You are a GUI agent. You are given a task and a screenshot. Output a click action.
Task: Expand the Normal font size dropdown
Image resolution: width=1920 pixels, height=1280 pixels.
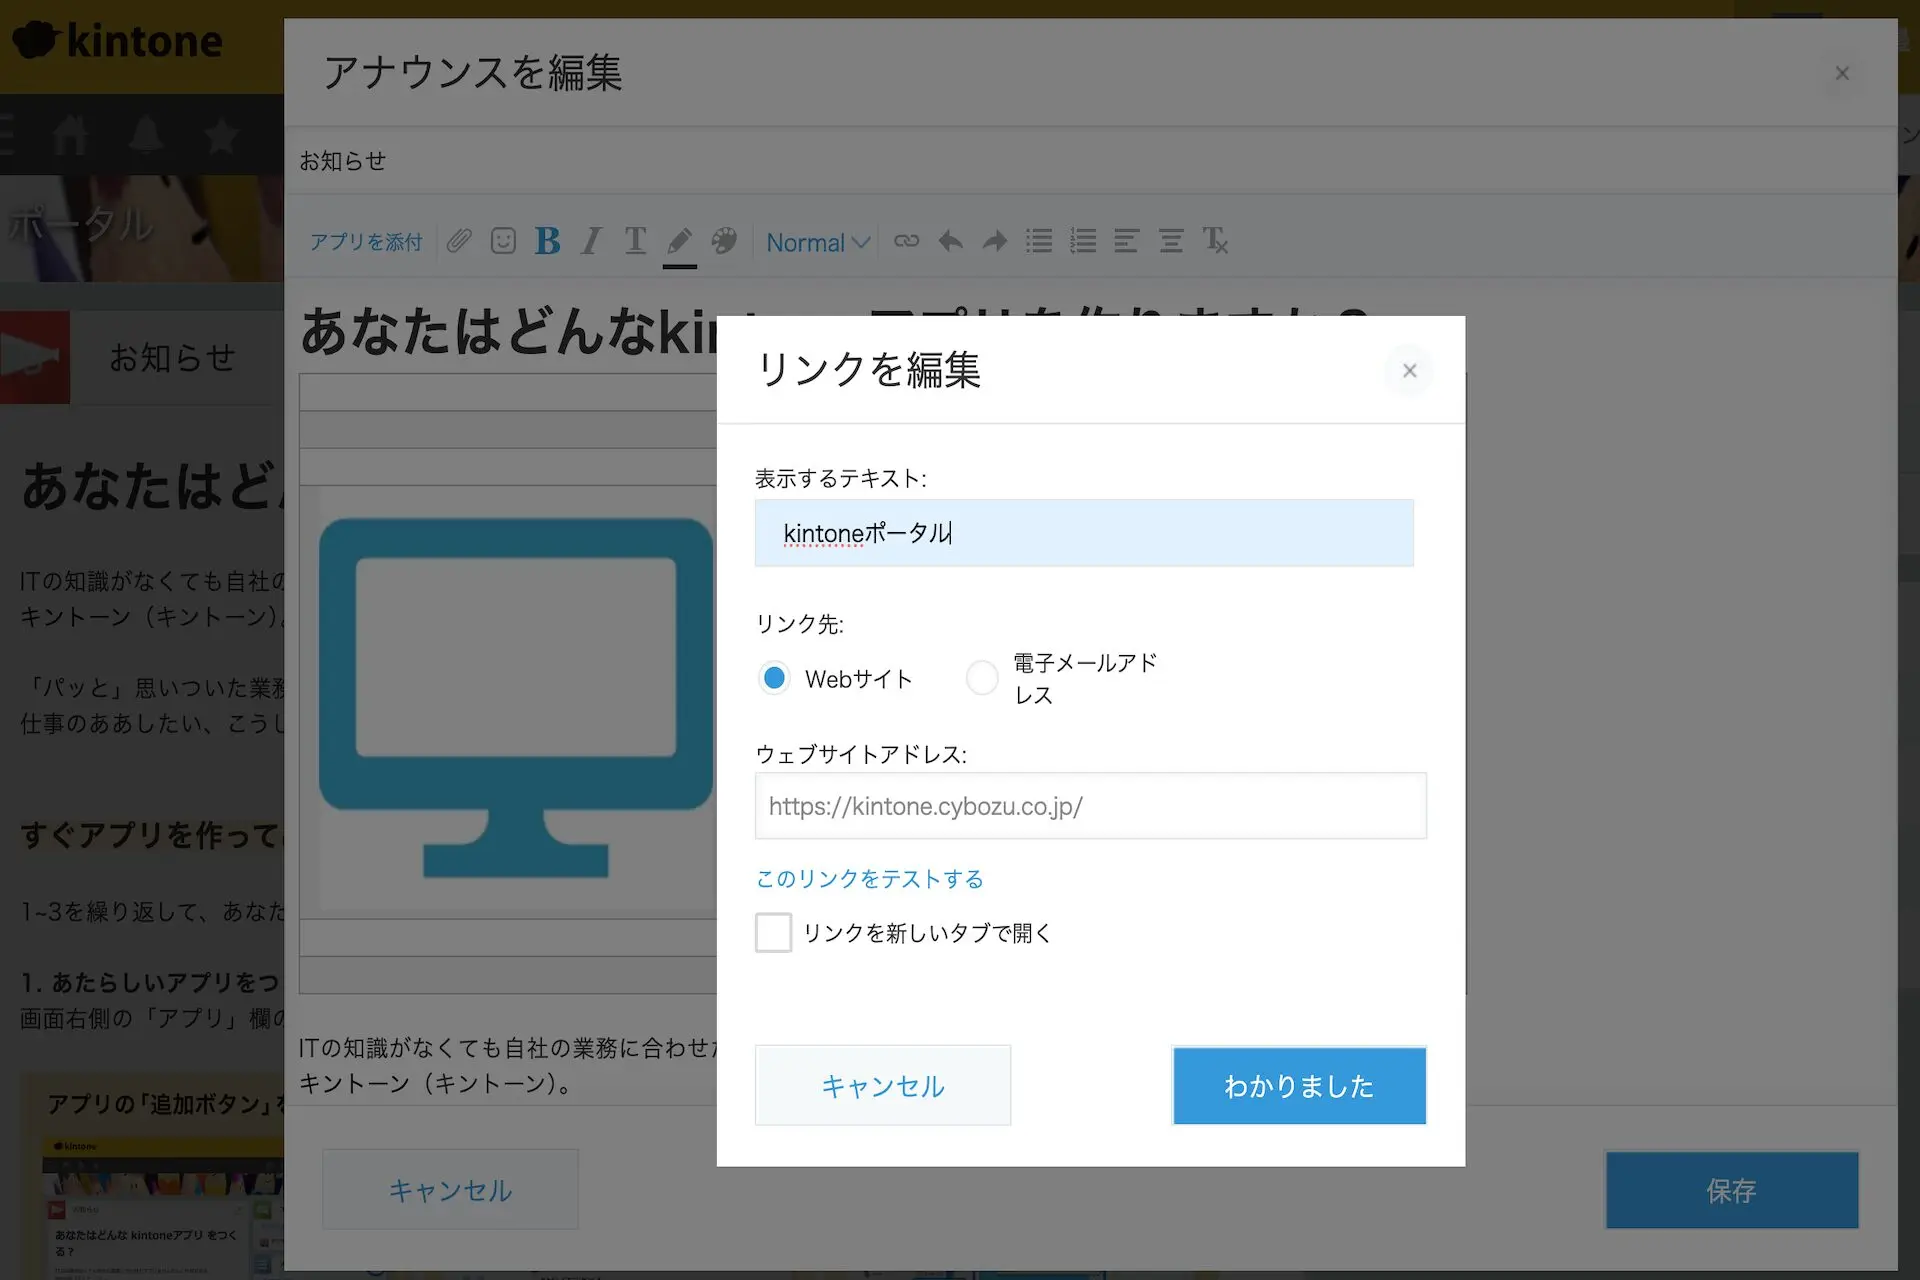[x=817, y=242]
